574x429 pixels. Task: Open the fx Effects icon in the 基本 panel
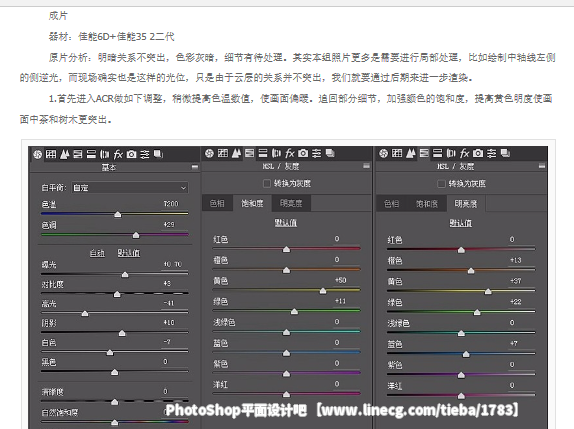pos(118,154)
